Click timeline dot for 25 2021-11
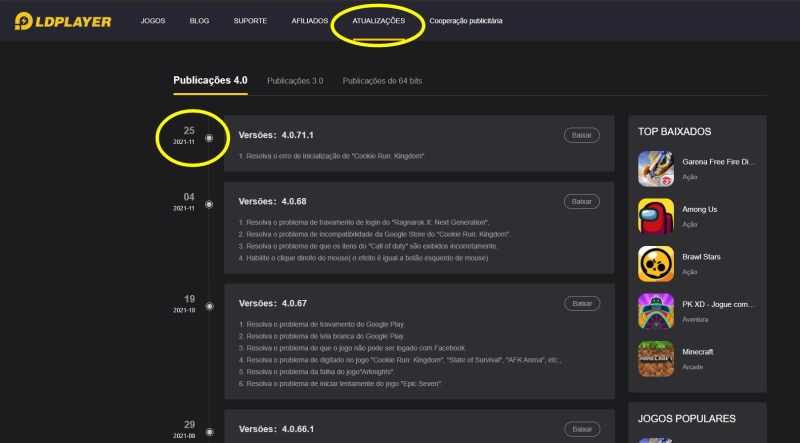The height and width of the screenshot is (443, 800). (209, 138)
